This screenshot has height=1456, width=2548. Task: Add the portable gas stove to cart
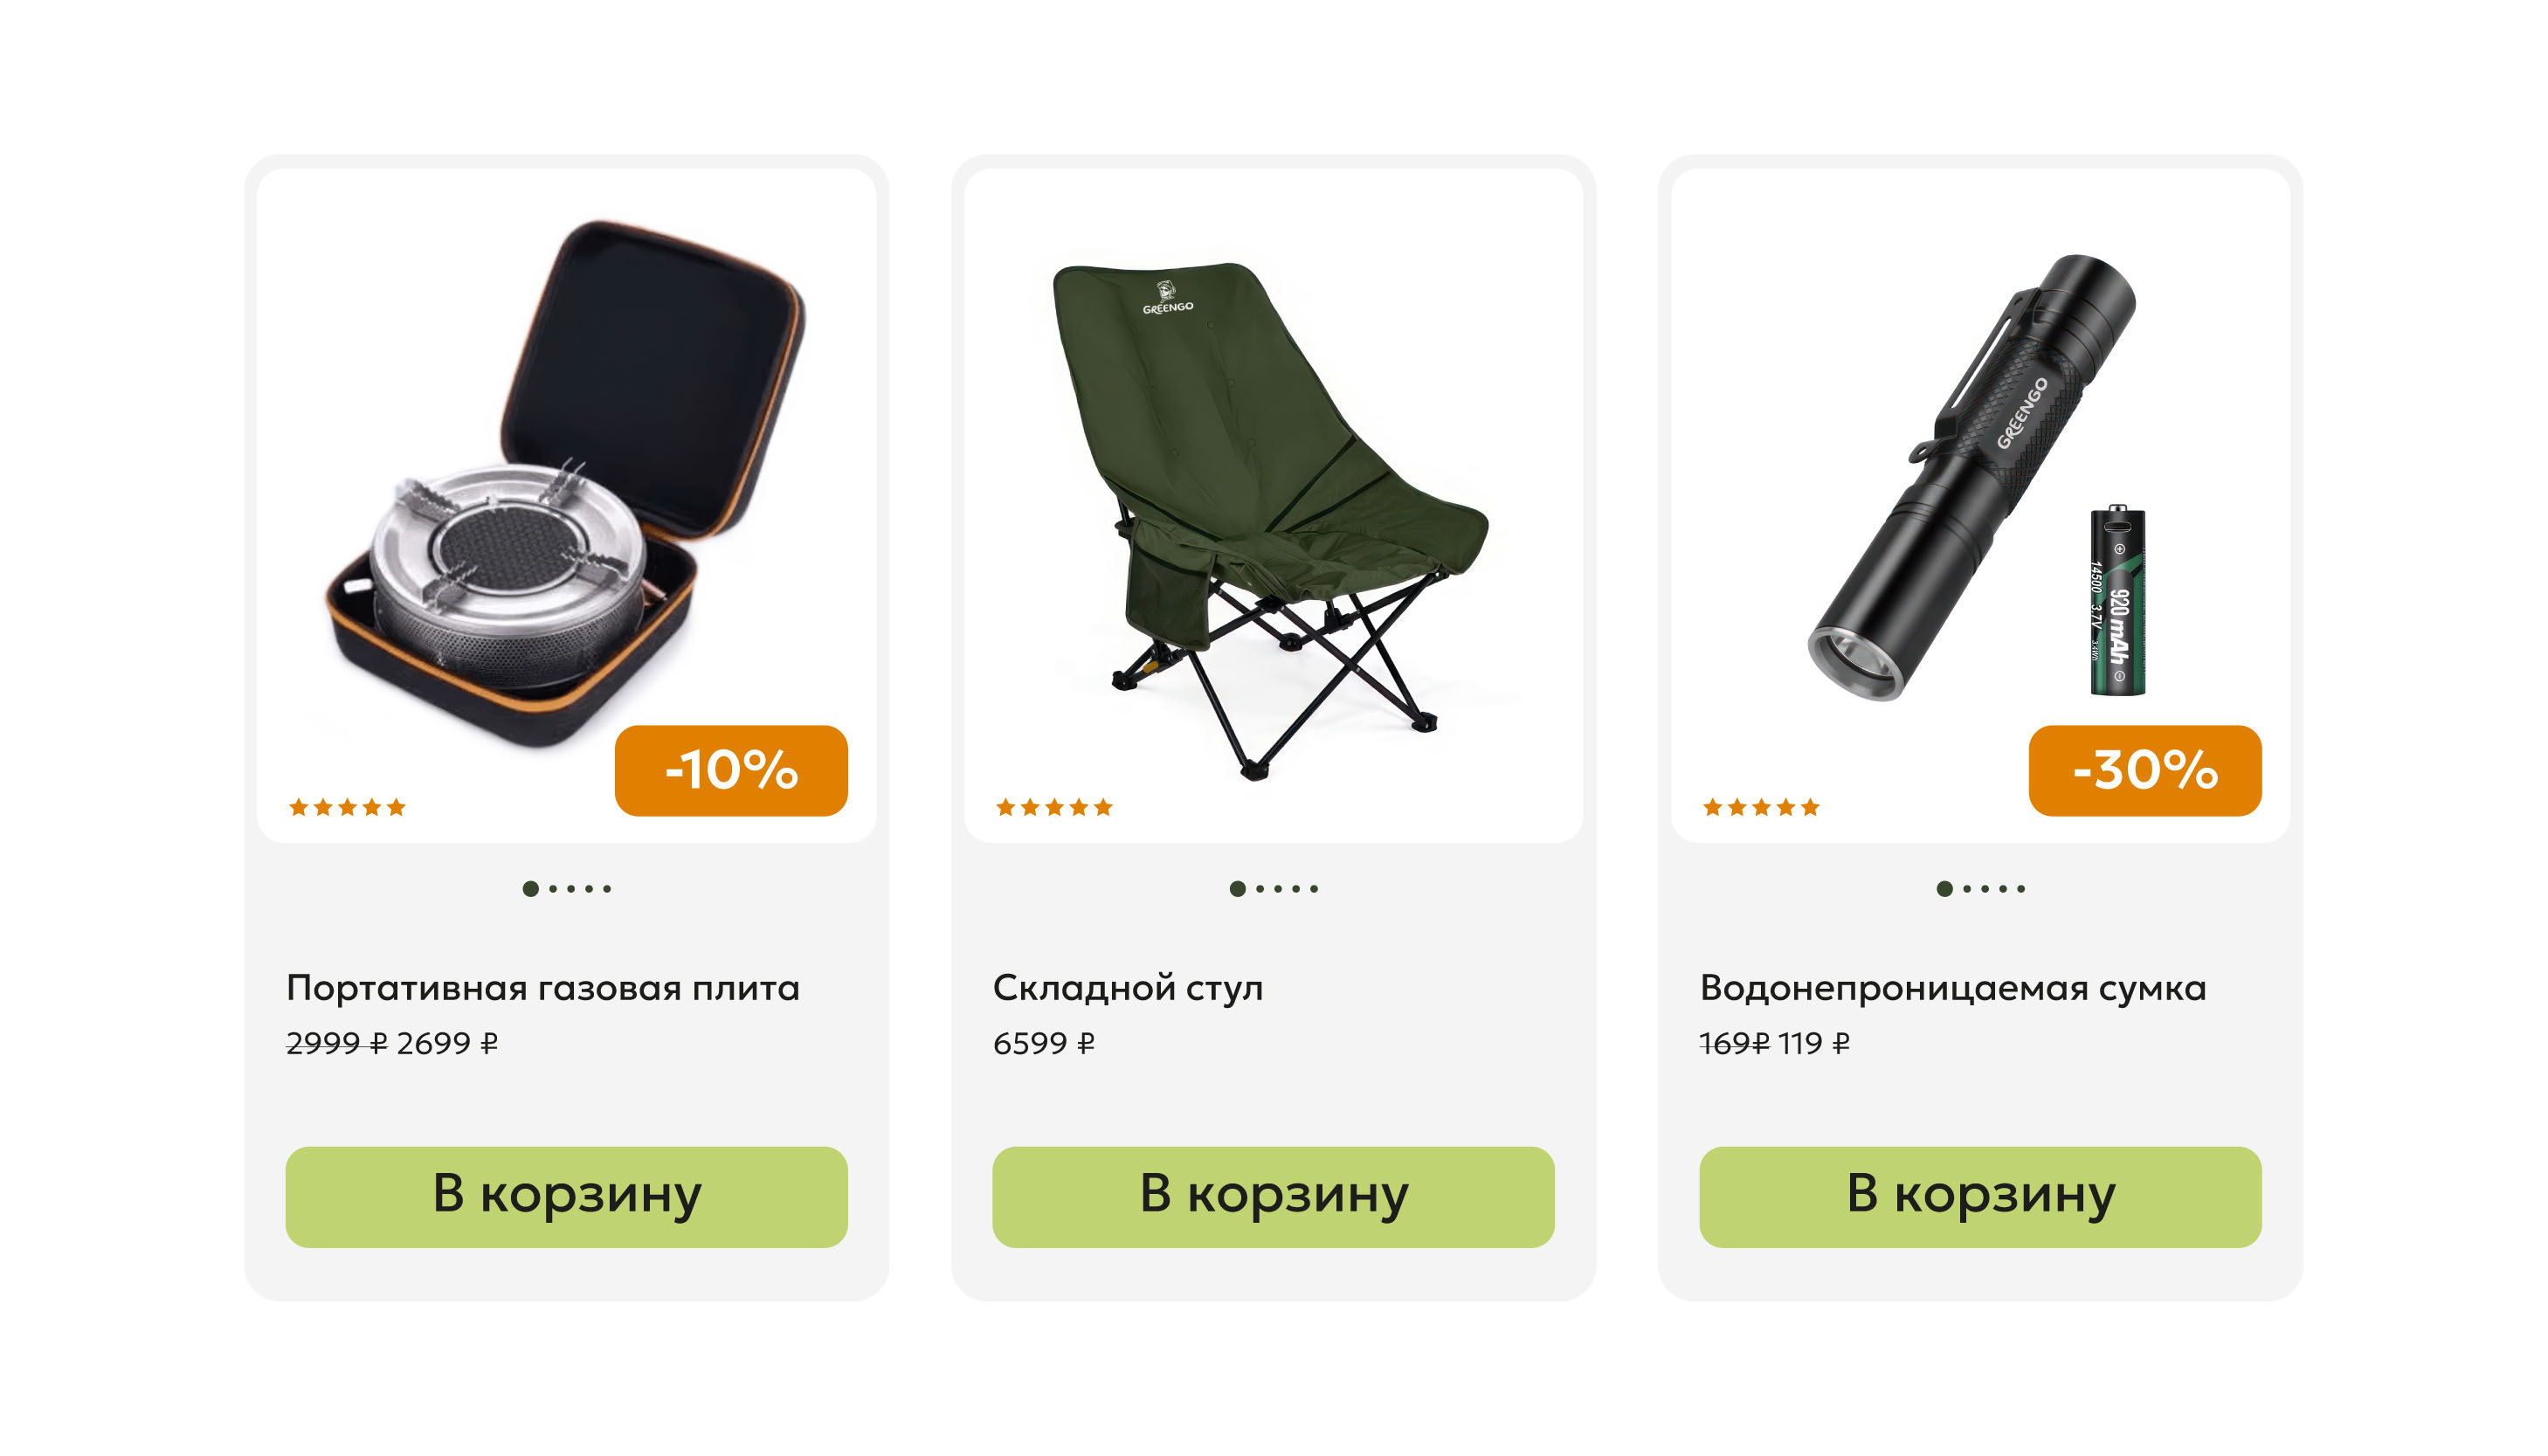coord(566,1196)
